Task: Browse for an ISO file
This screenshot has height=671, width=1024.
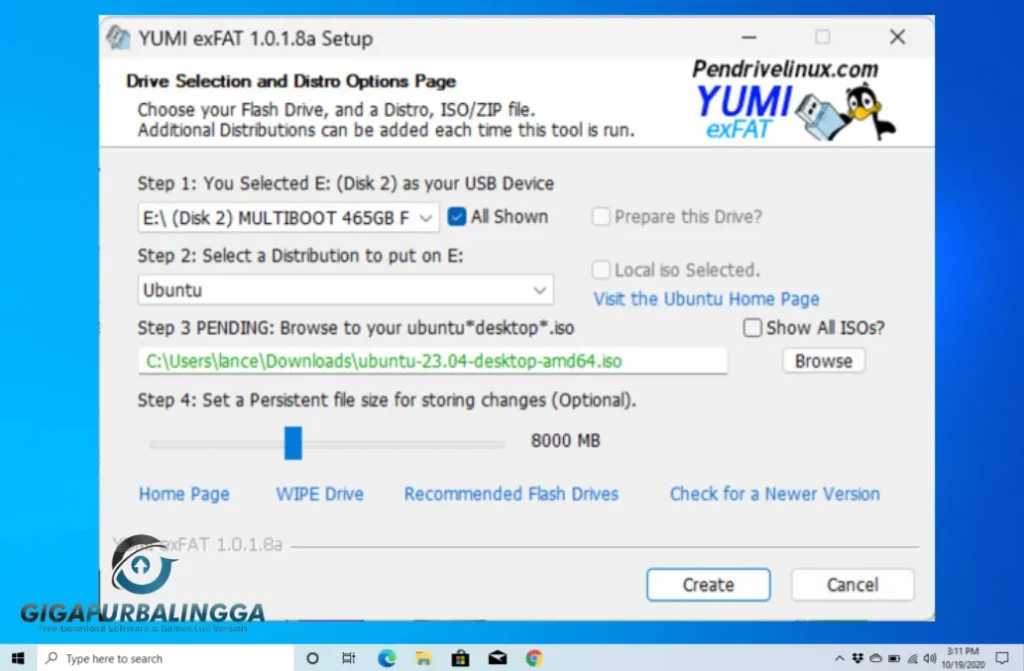Action: click(822, 360)
